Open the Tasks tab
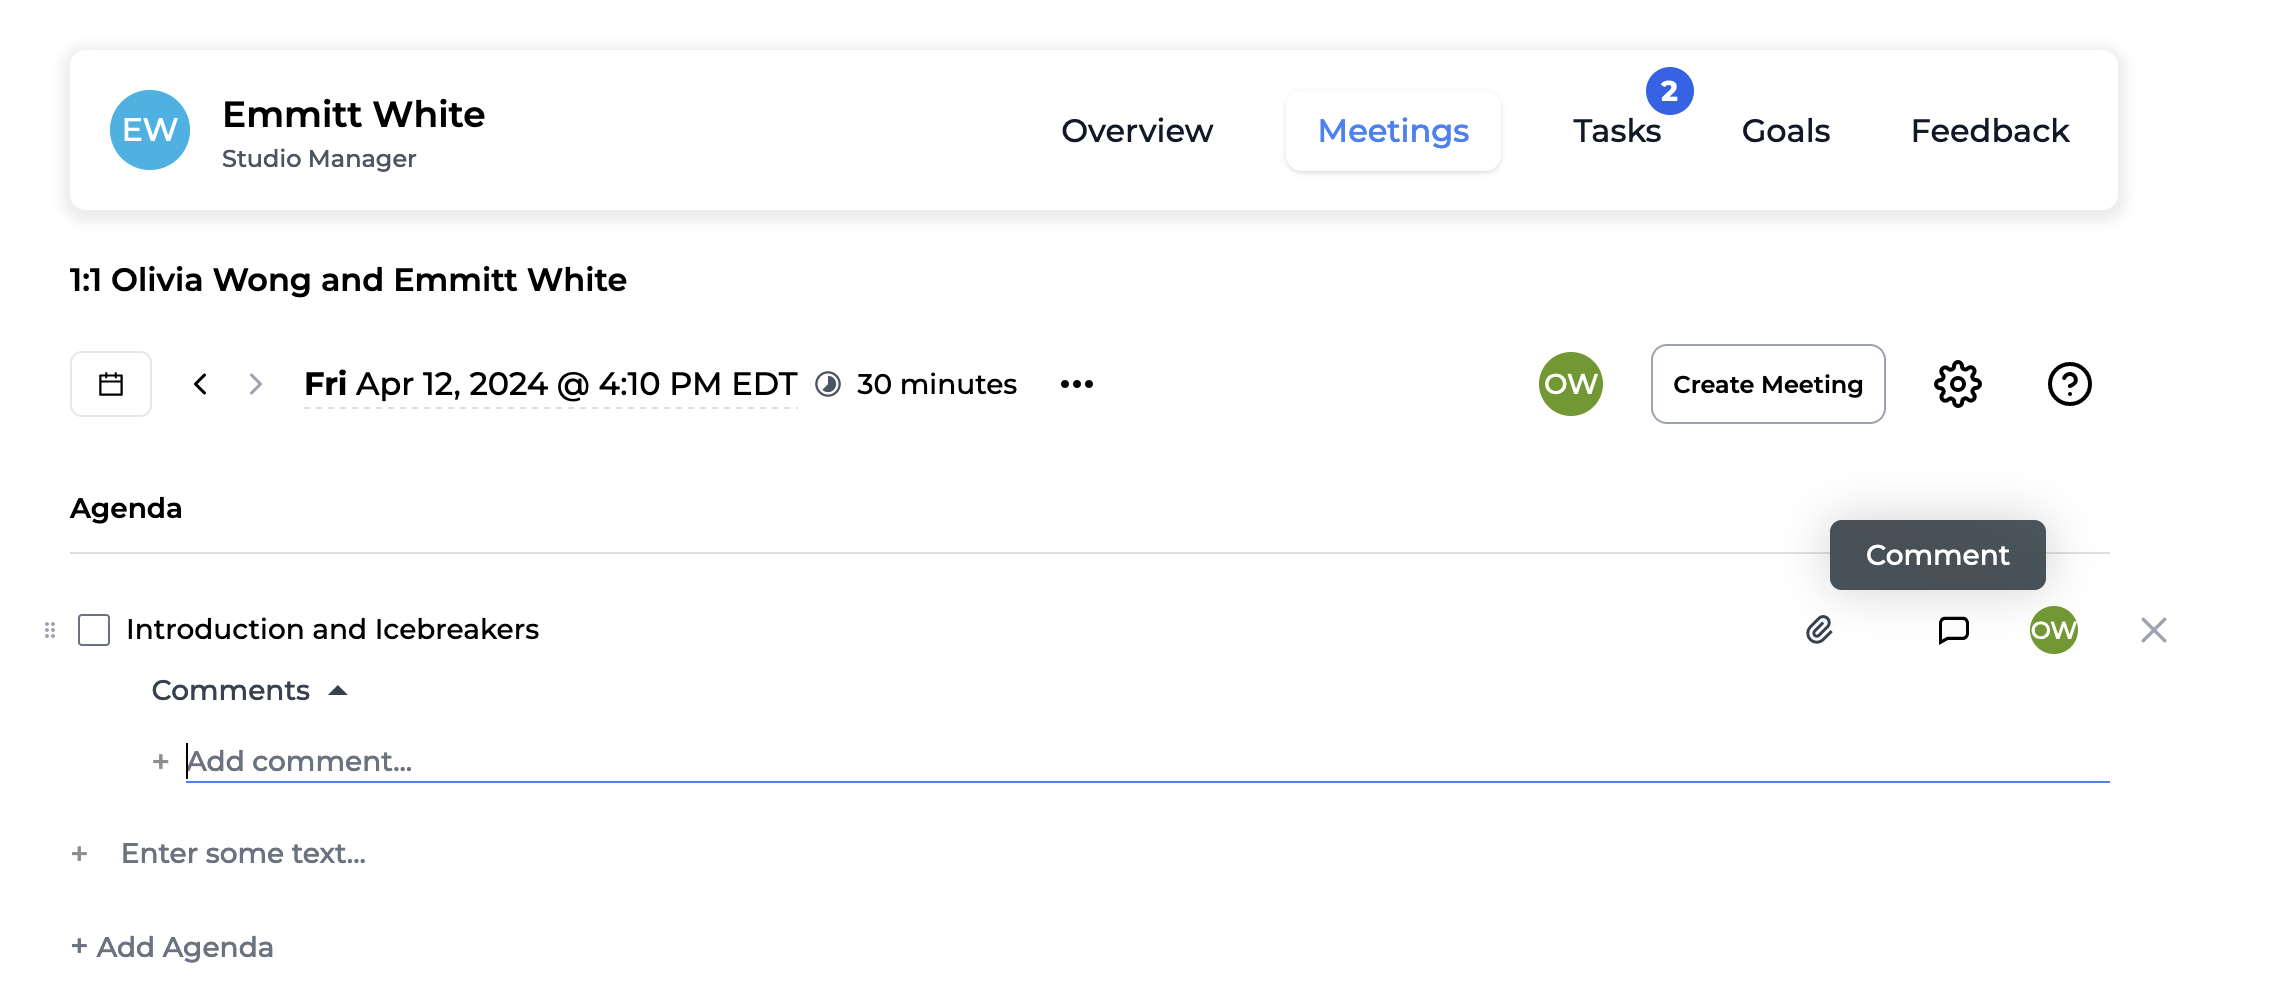The width and height of the screenshot is (2270, 986). tap(1616, 131)
